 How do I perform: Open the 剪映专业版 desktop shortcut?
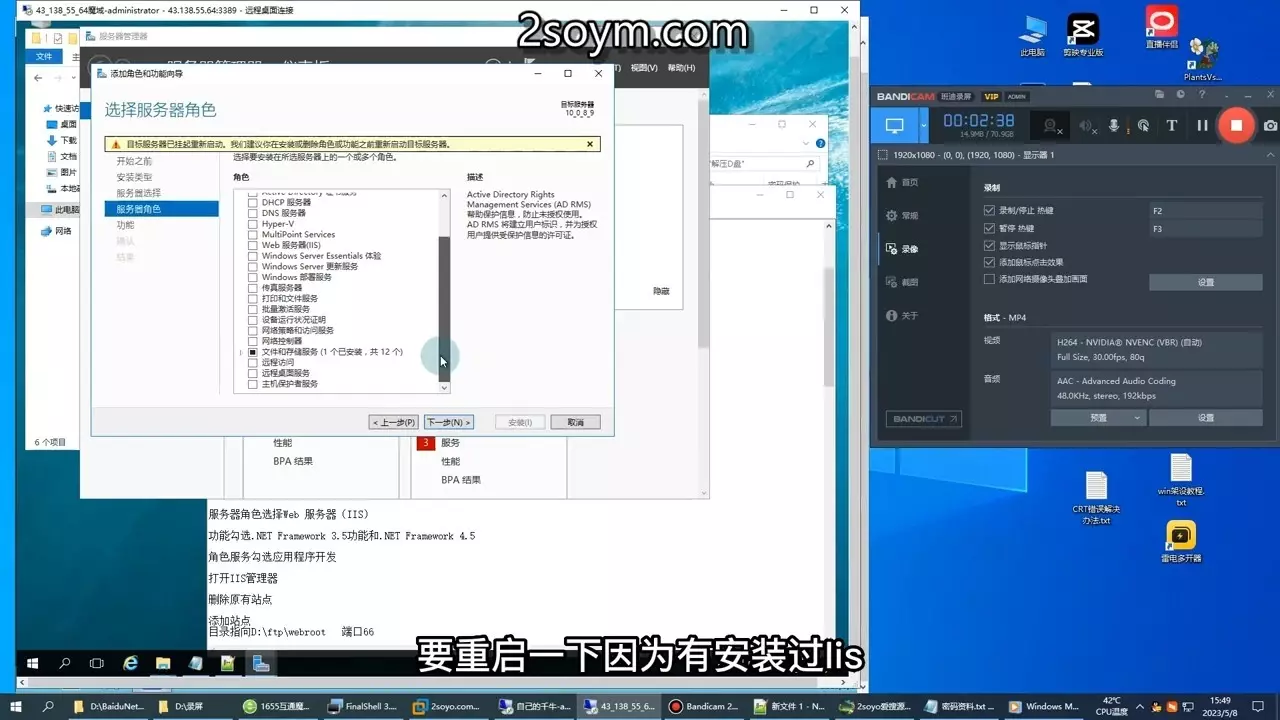point(1083,36)
